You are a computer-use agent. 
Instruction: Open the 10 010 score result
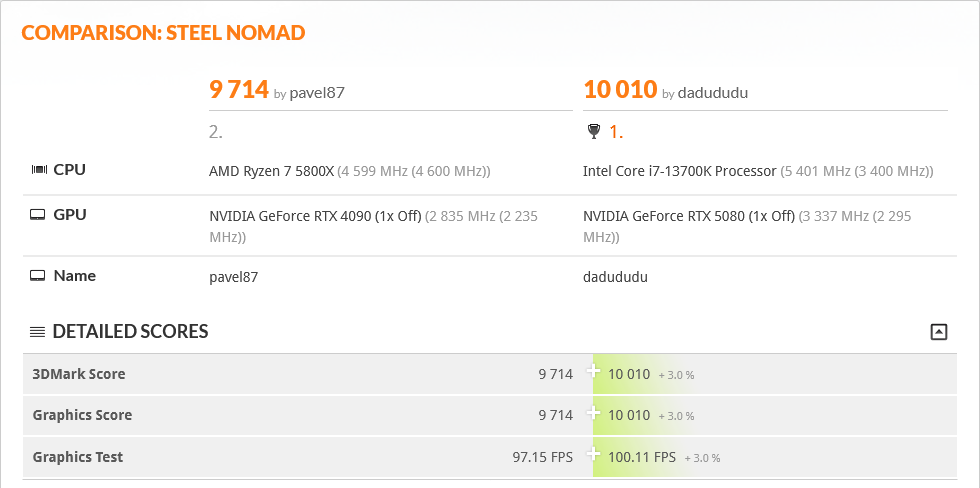point(620,90)
